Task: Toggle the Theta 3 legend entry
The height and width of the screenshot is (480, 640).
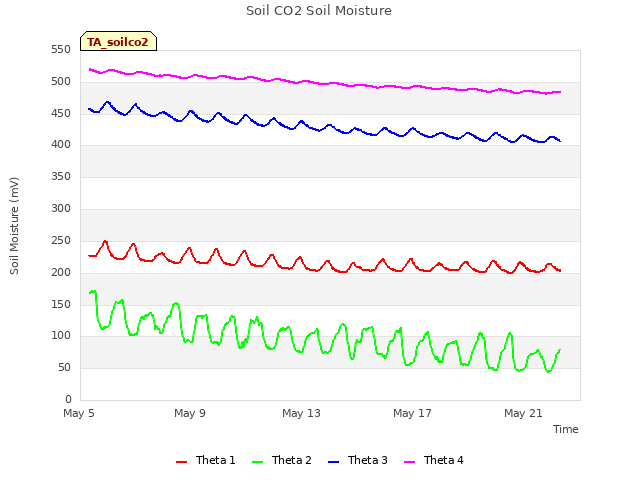Action: coord(358,460)
